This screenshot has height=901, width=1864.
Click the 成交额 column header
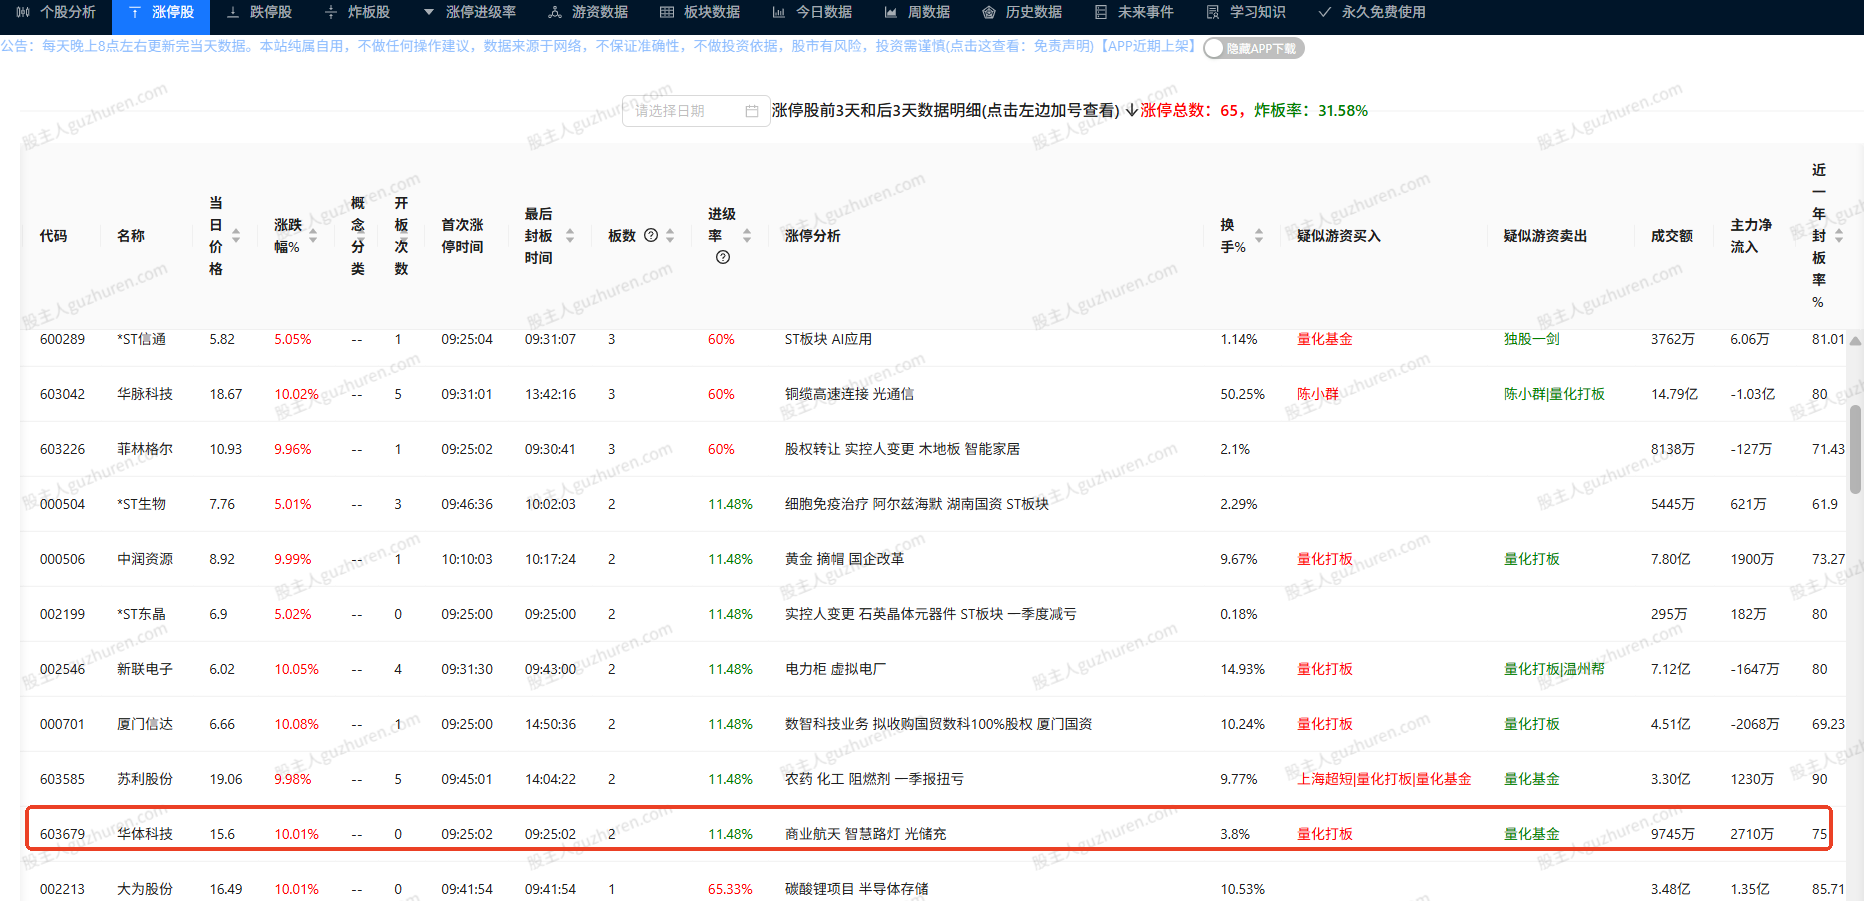[1671, 236]
